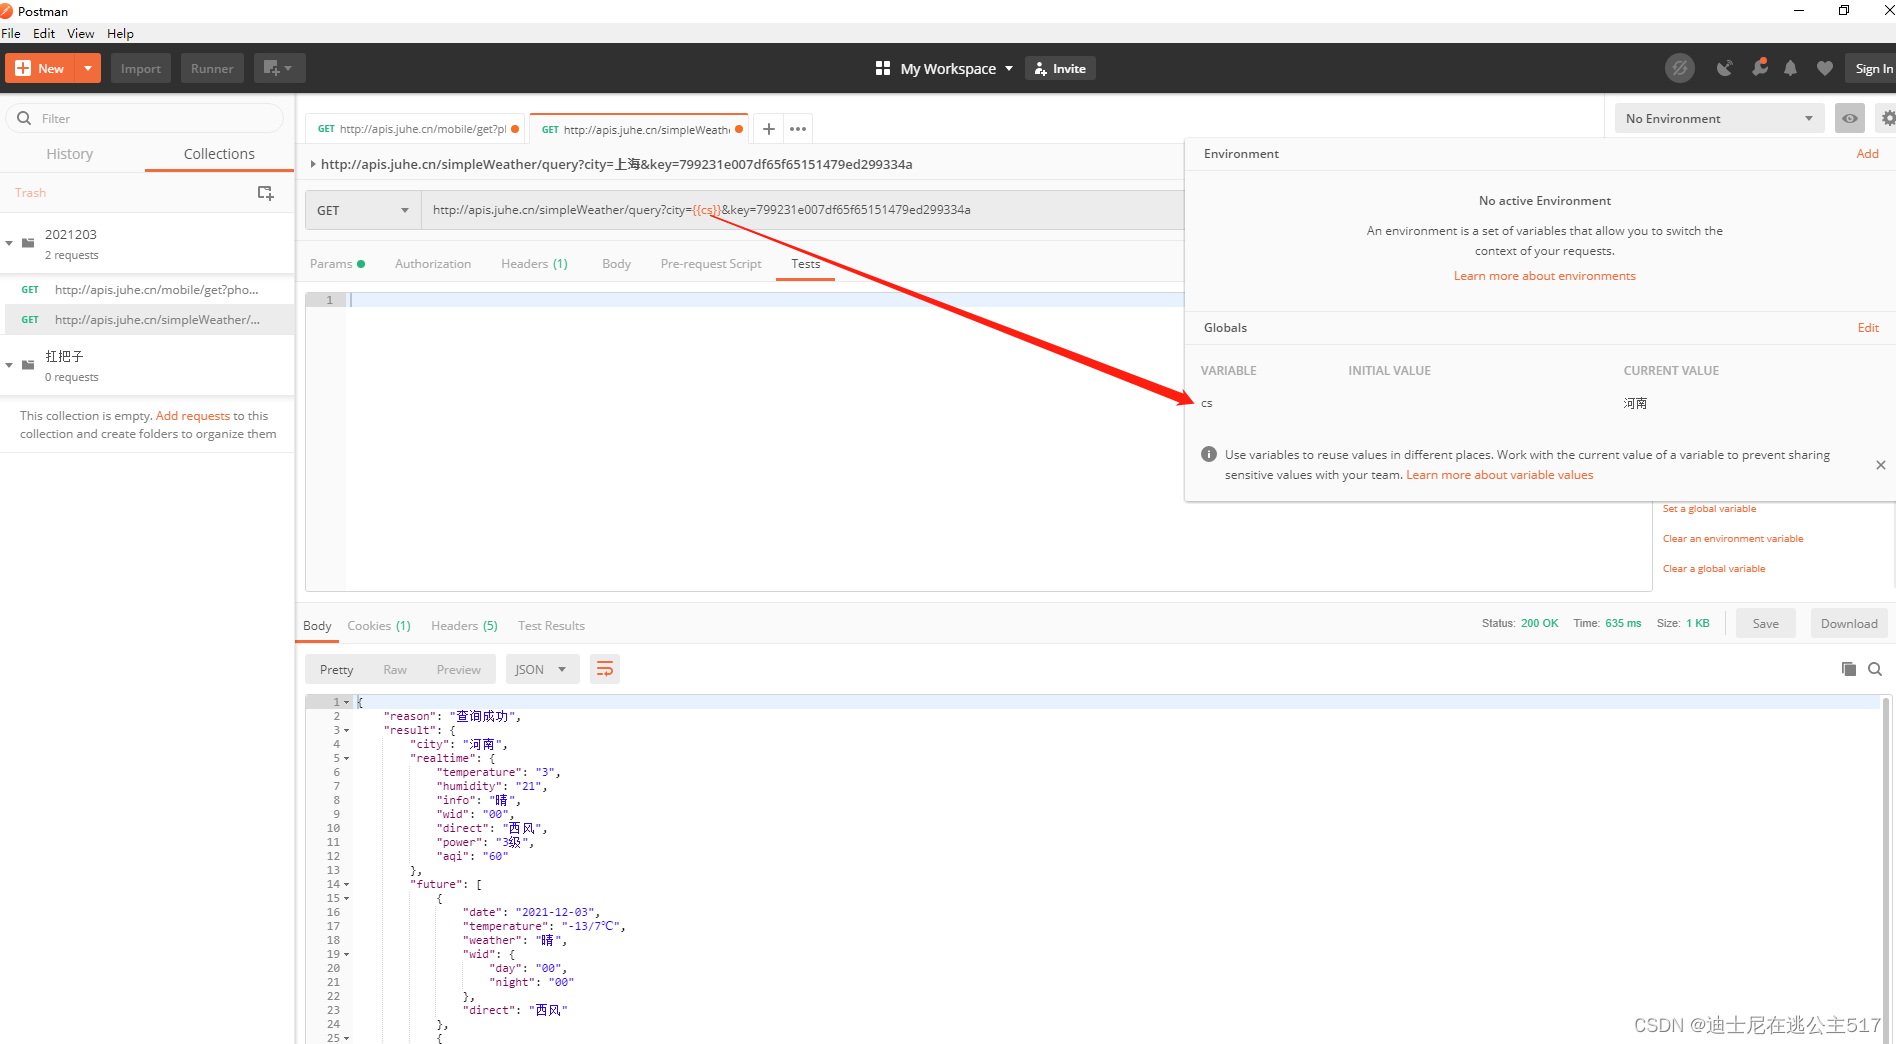The height and width of the screenshot is (1044, 1896).
Task: Select the Raw response view
Action: pyautogui.click(x=395, y=669)
